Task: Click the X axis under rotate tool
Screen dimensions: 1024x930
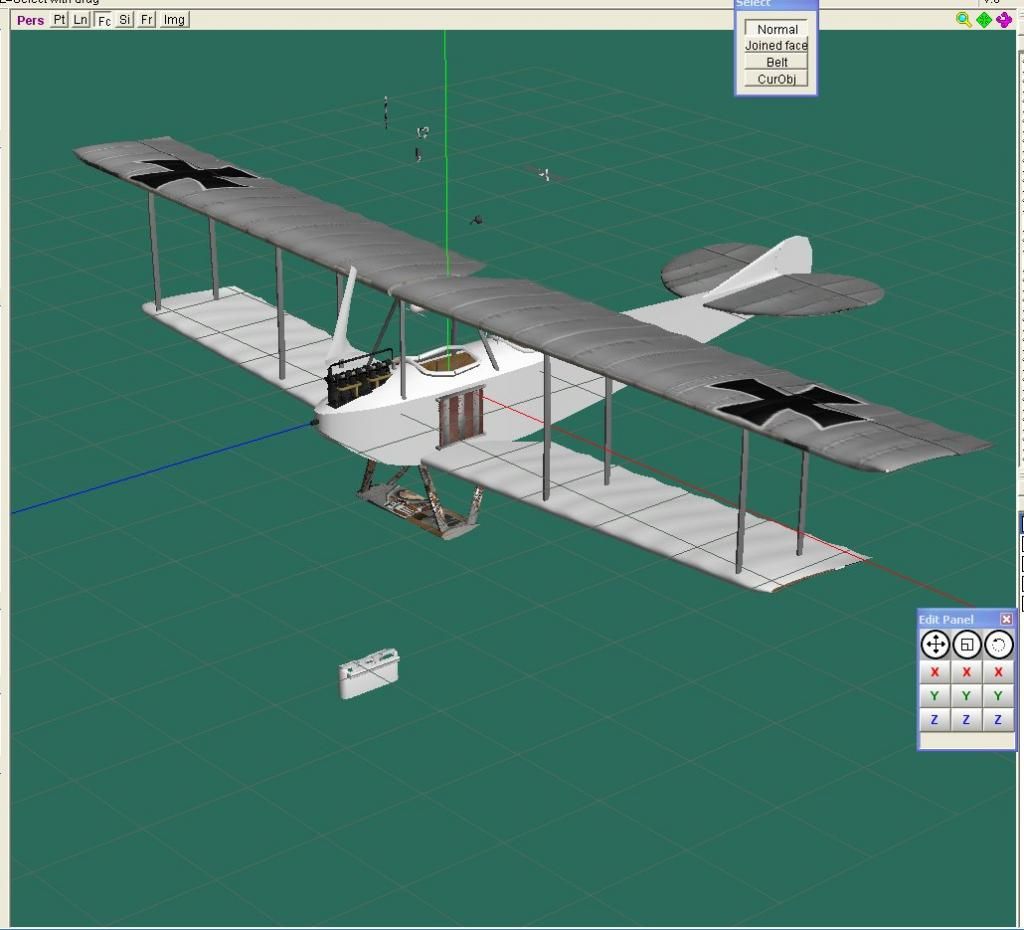Action: click(x=998, y=672)
